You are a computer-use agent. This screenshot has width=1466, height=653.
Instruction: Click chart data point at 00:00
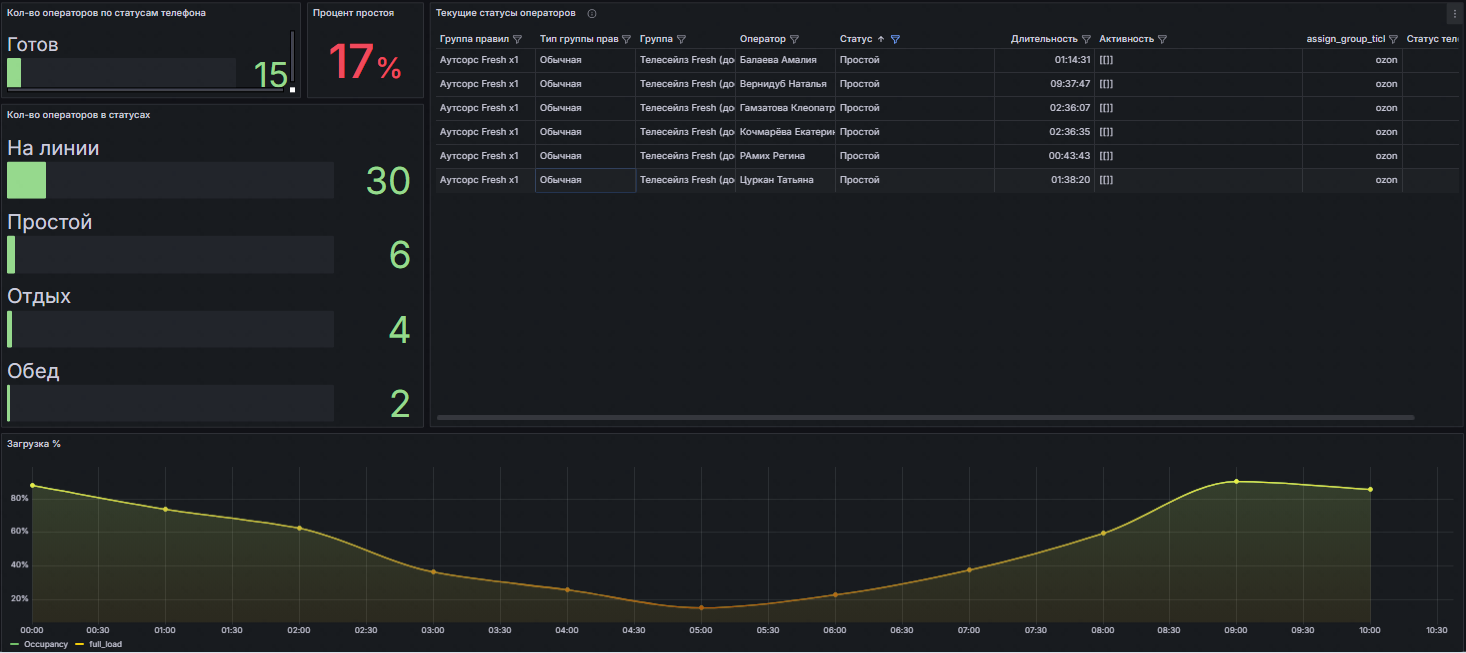pos(32,485)
